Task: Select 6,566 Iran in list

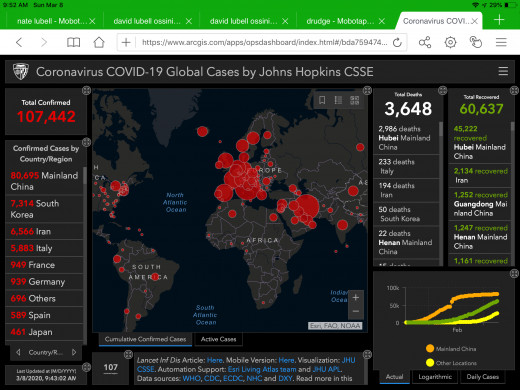Action: [44, 231]
